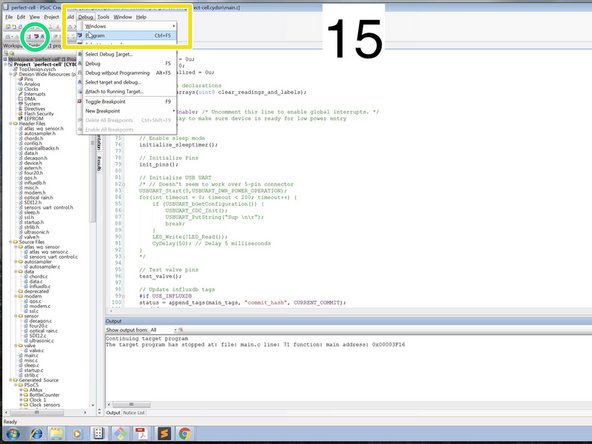
Task: Click the workspace tree scroll-down arrow
Action: pyautogui.click(x=93, y=405)
